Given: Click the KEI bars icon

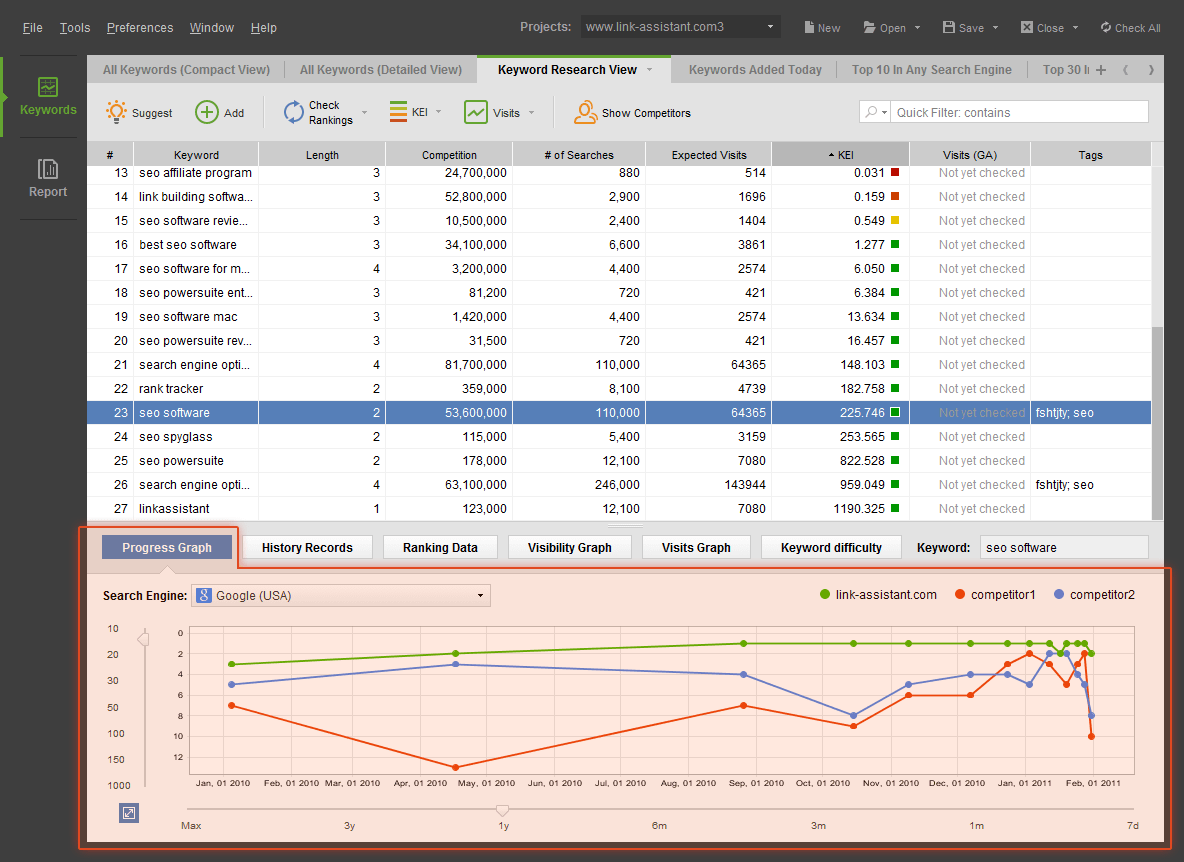Looking at the screenshot, I should point(398,112).
